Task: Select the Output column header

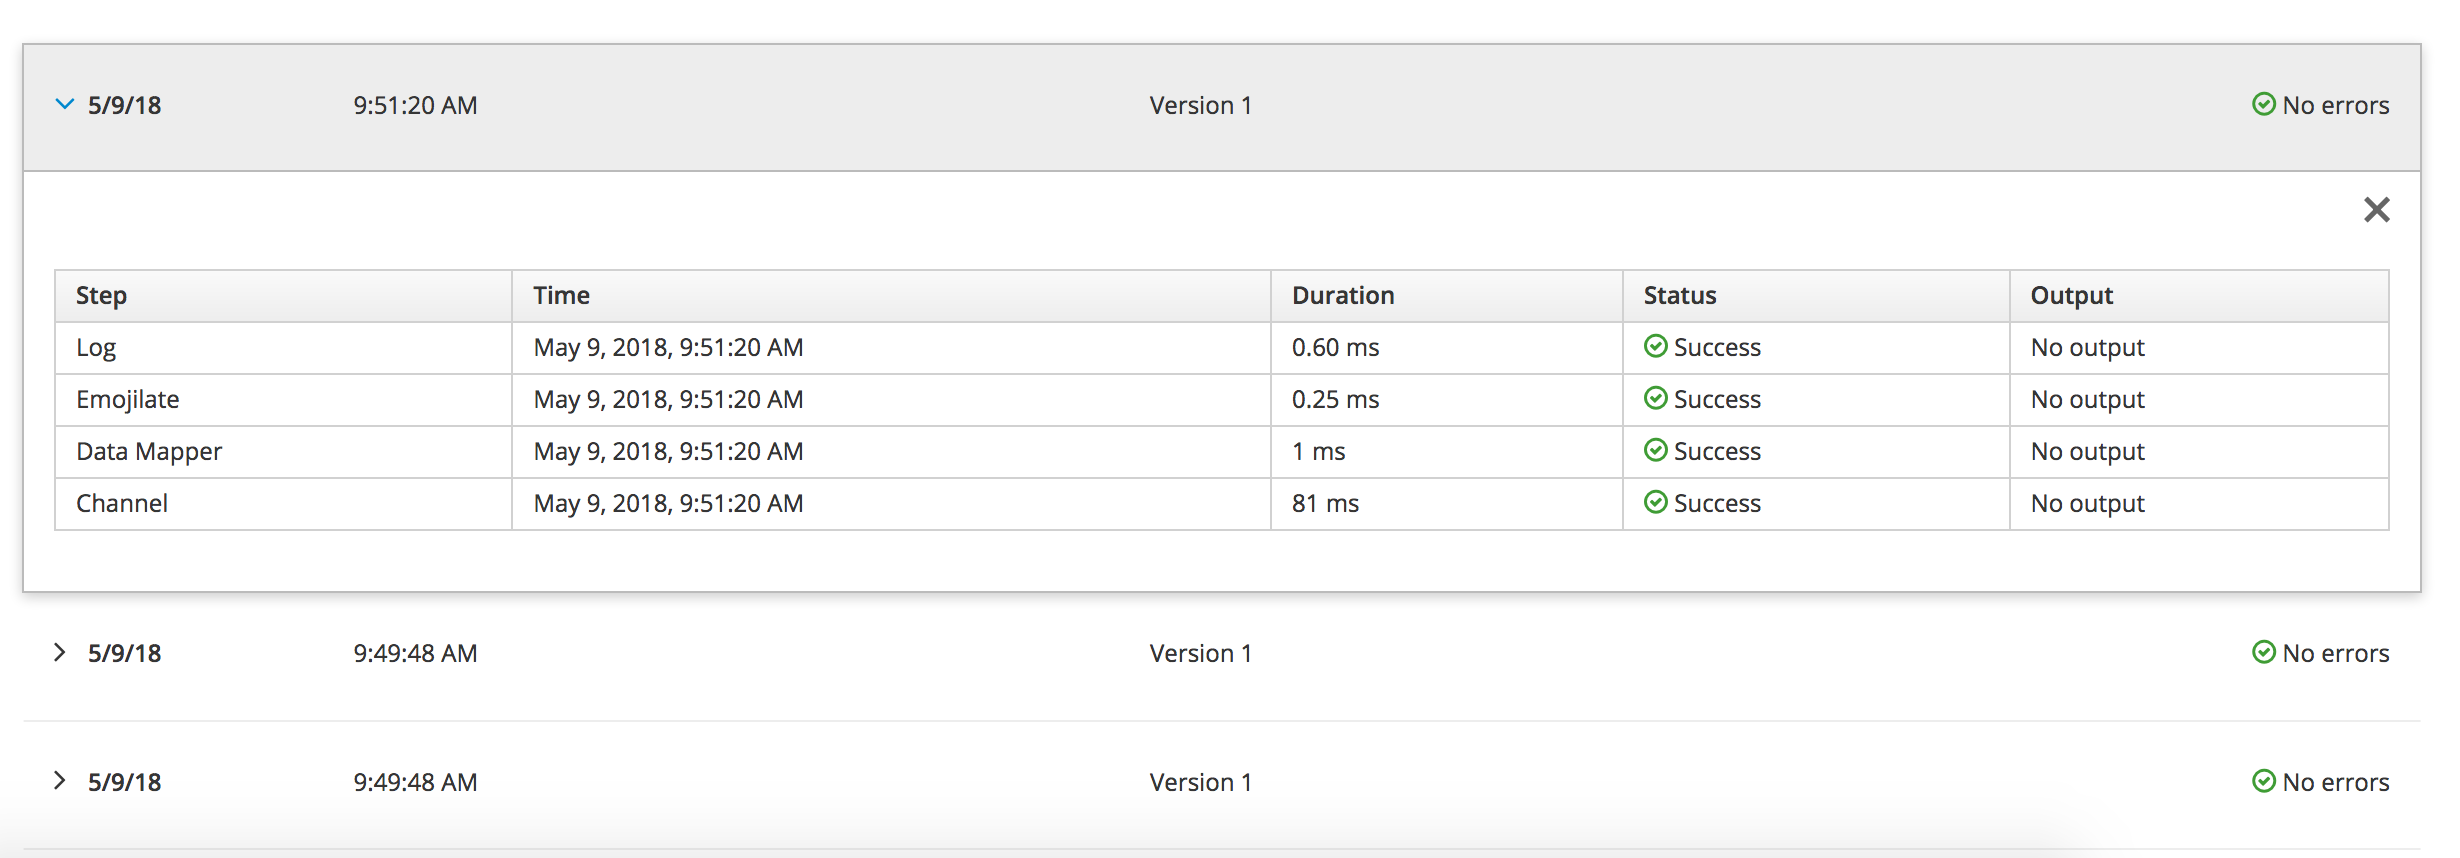Action: 2071,295
